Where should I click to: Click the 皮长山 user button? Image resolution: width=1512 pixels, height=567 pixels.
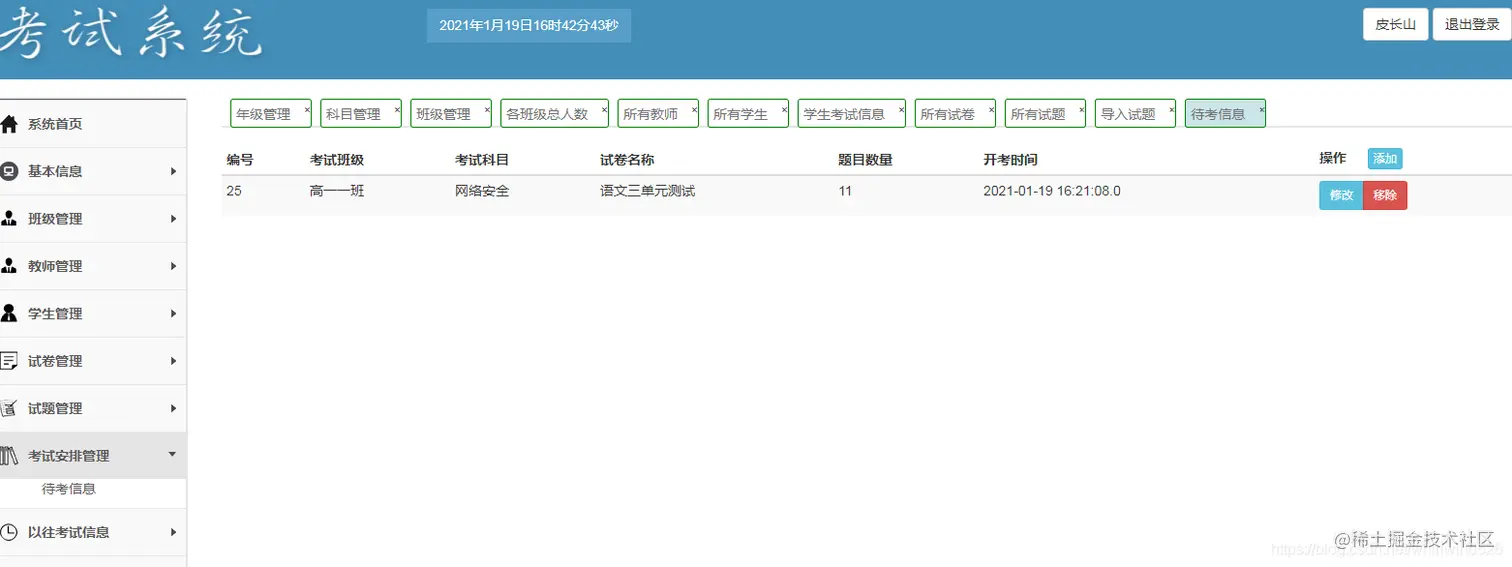[x=1395, y=24]
